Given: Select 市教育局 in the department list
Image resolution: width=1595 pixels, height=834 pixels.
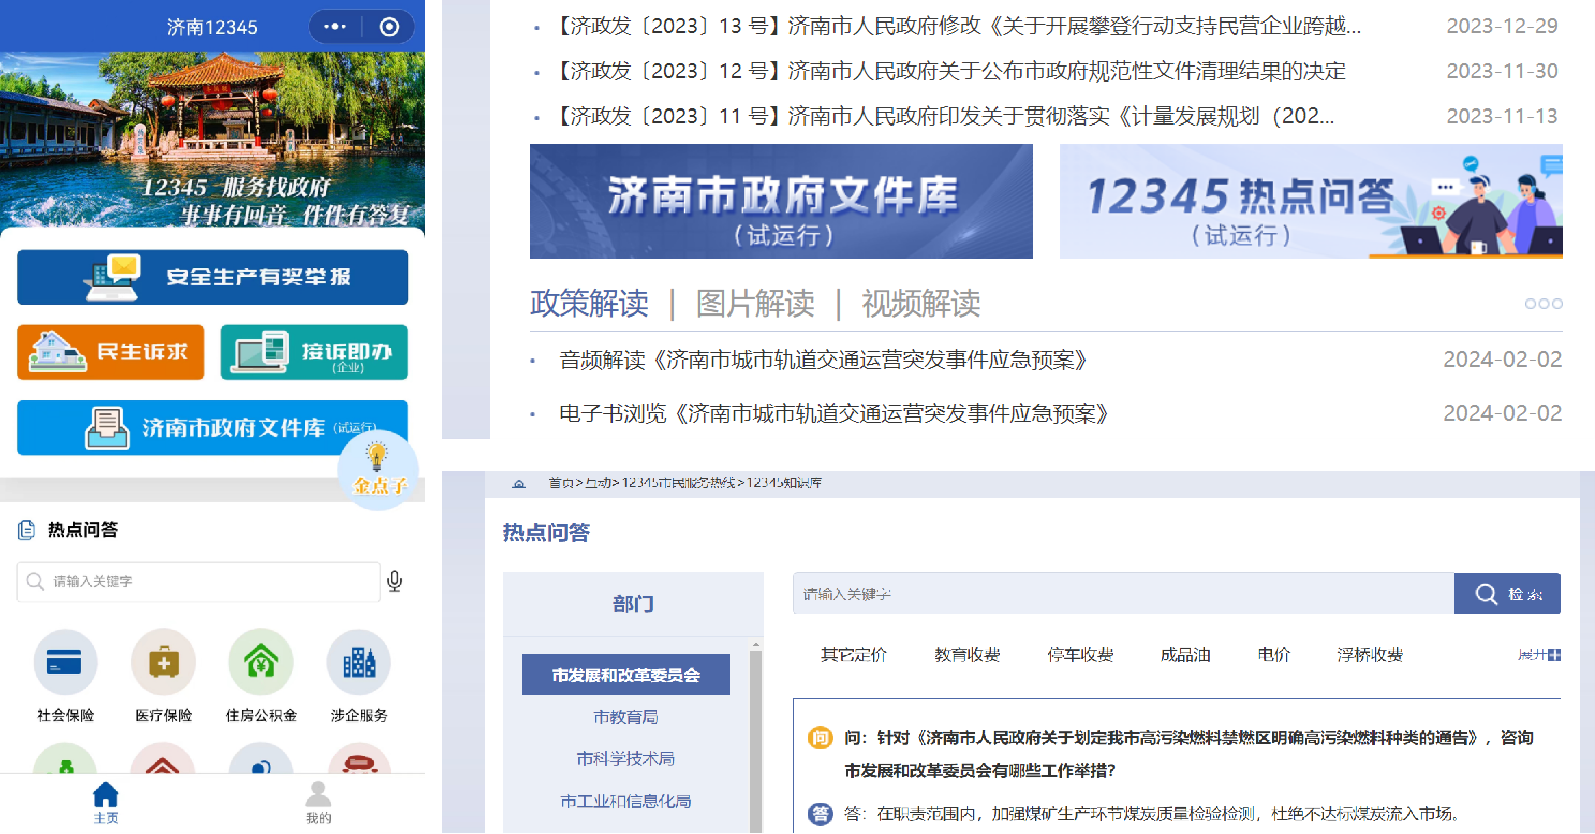Looking at the screenshot, I should coord(626,717).
